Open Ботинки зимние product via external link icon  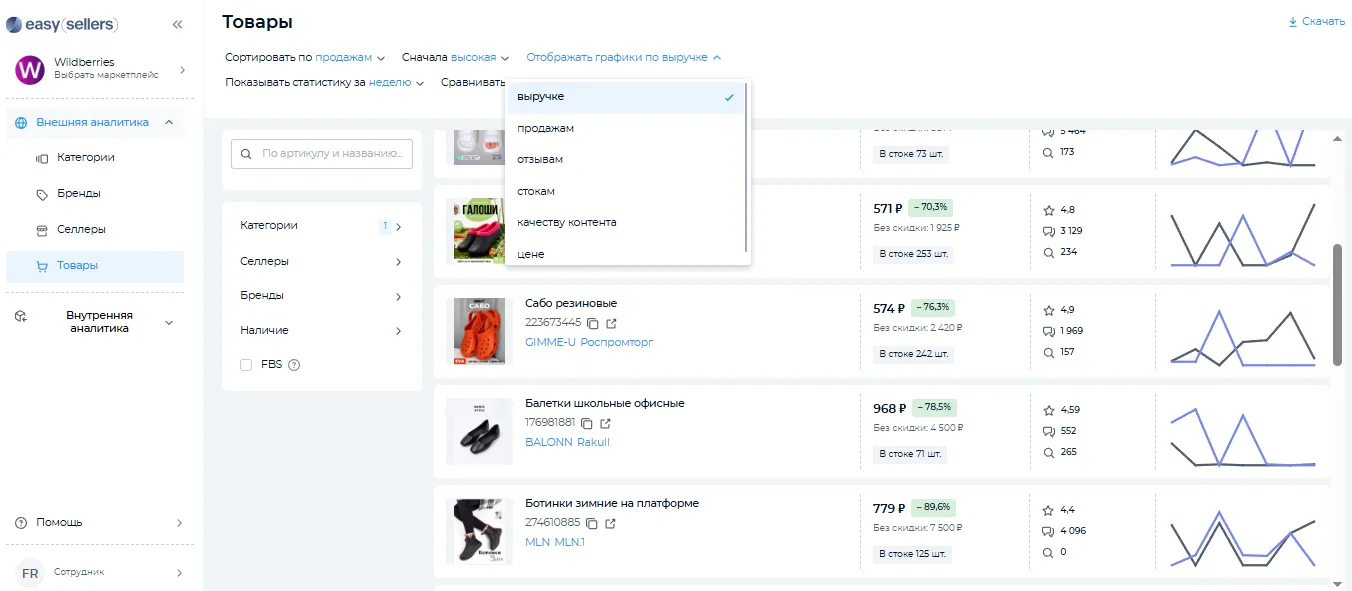coord(611,523)
